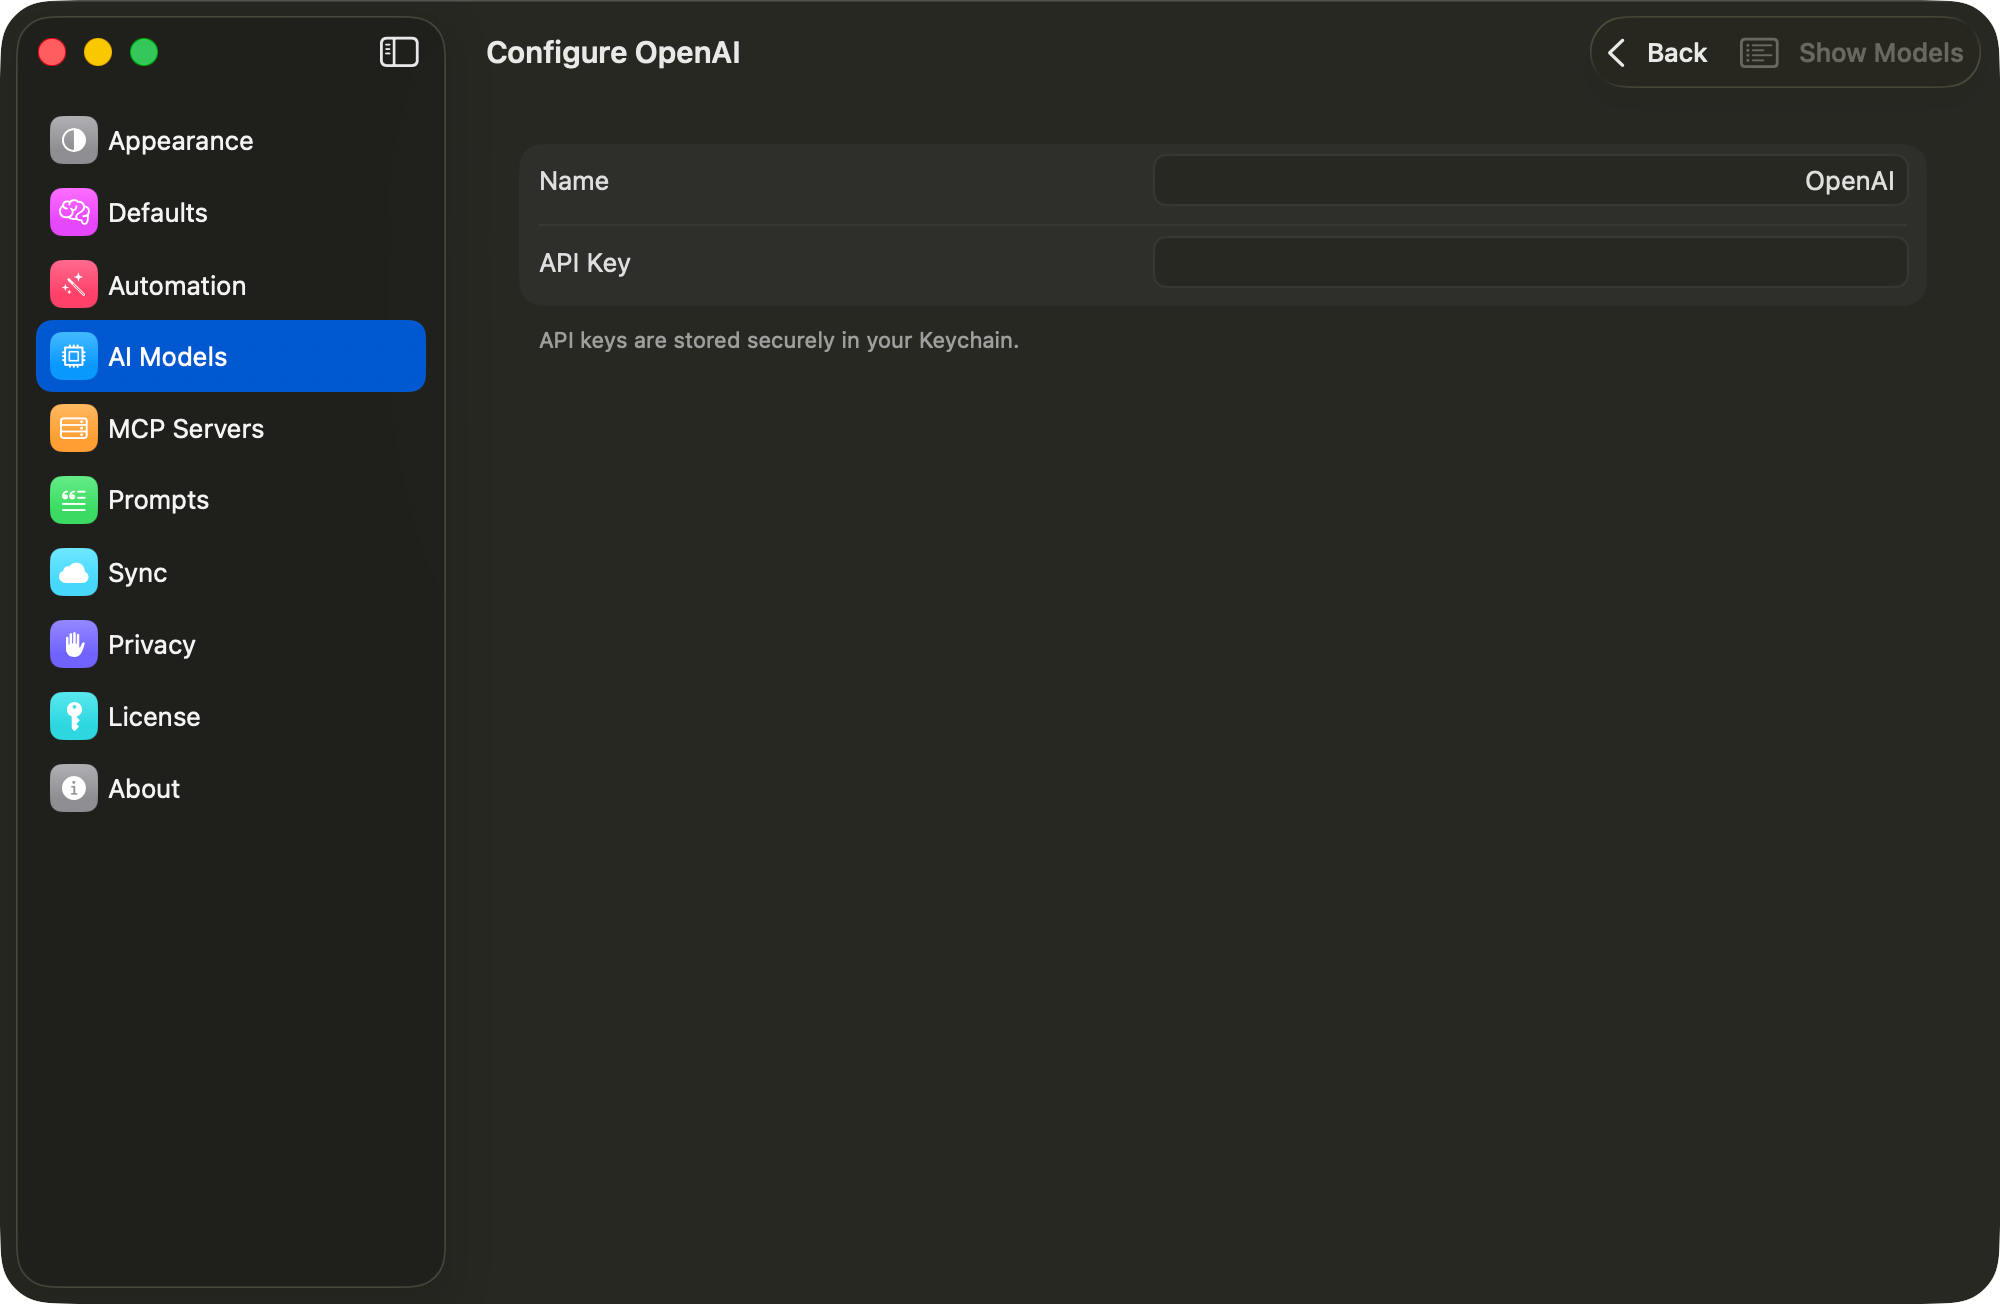Open the Defaults settings section
This screenshot has width=2000, height=1304.
(x=231, y=212)
